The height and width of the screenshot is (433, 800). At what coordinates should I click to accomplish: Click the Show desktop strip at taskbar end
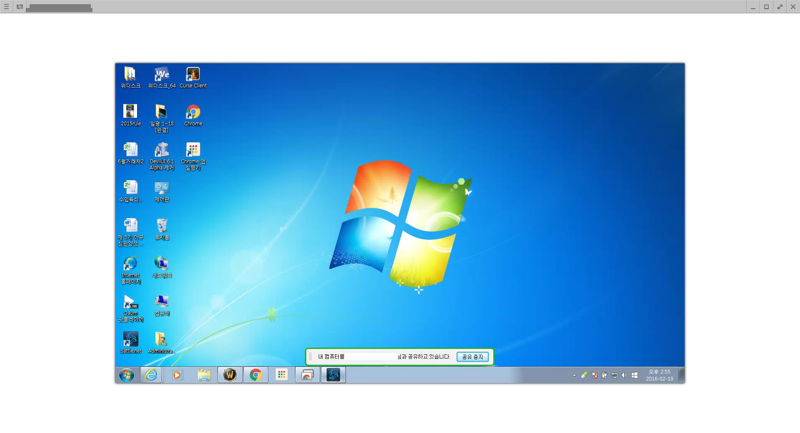[681, 375]
